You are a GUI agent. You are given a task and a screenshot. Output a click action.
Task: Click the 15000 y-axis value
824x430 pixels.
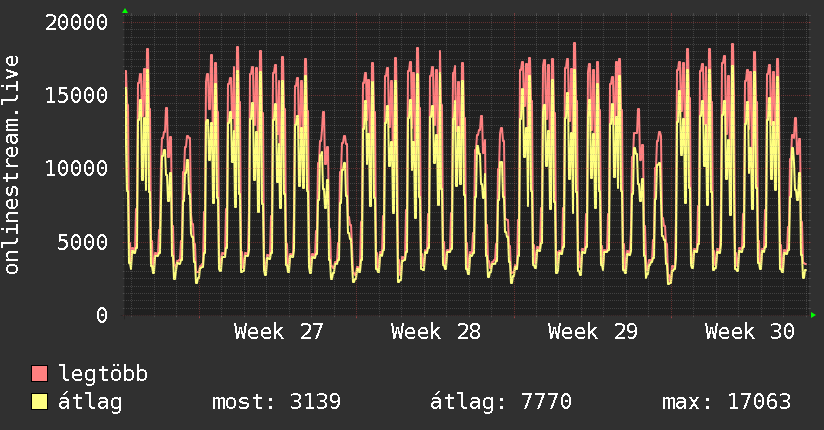[76, 96]
